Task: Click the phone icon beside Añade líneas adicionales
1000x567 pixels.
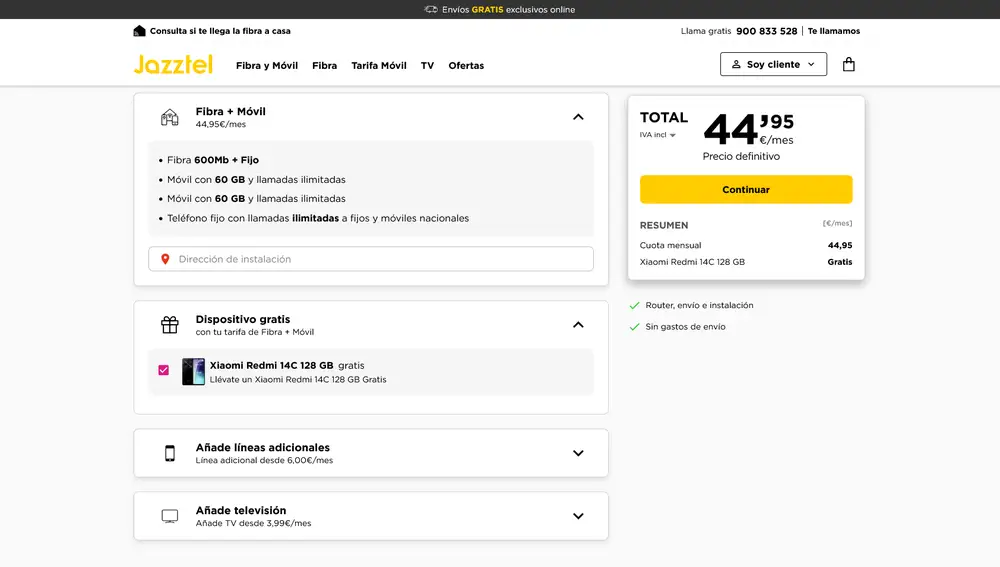Action: pos(170,453)
